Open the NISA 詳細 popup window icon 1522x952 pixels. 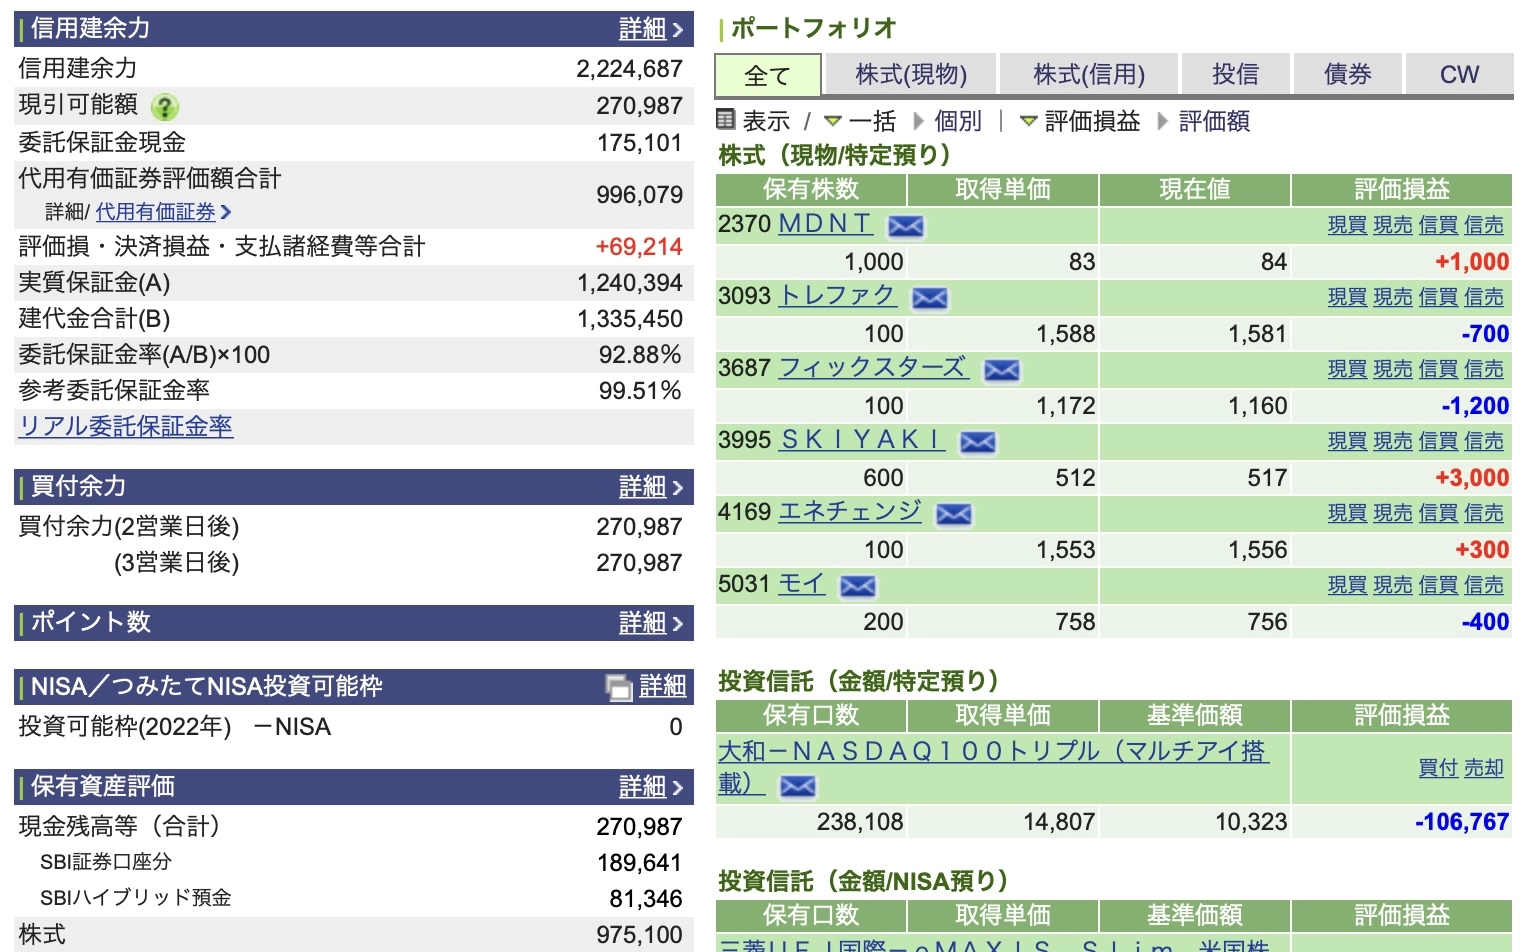point(619,687)
